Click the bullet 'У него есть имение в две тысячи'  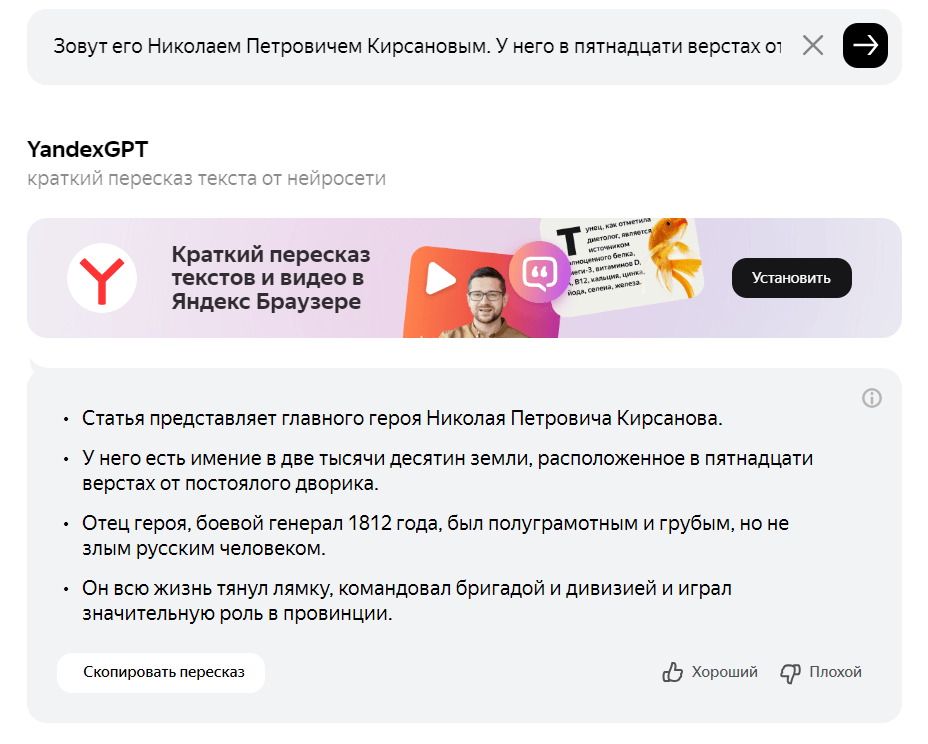(x=447, y=471)
